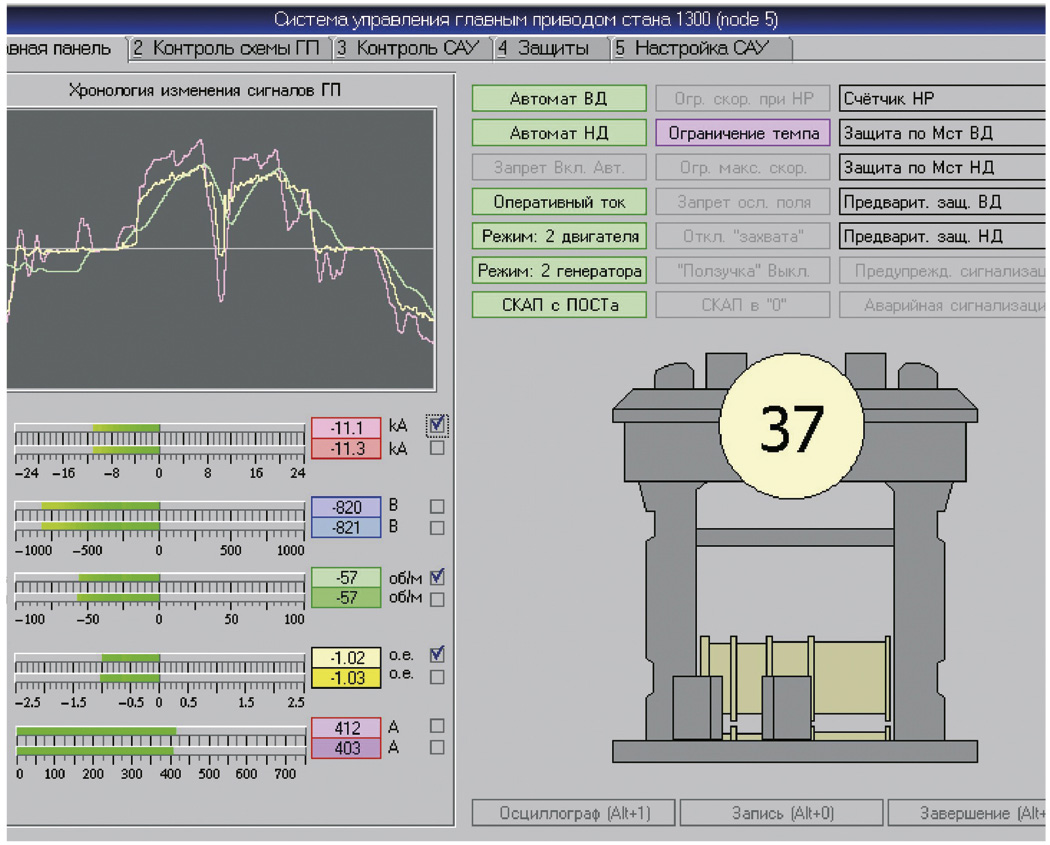
Task: Enable the checkbox beside -820 В
Action: coord(437,506)
